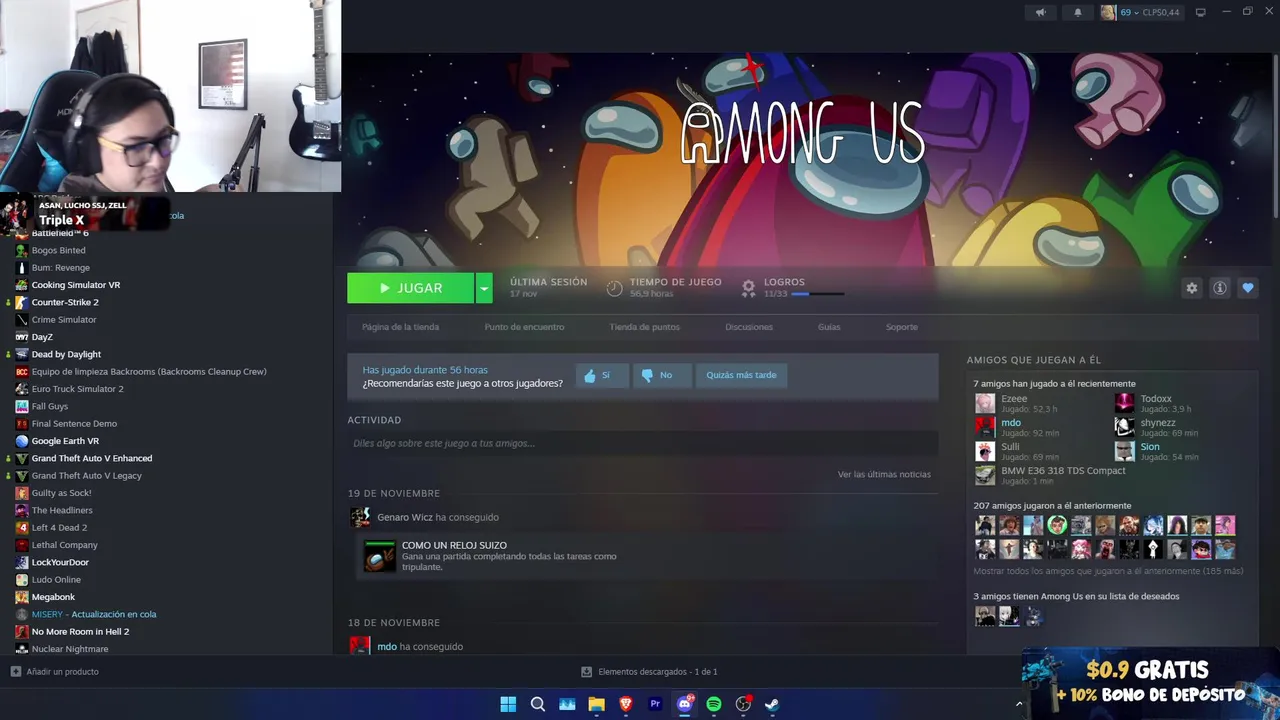Open friend Sulli avatar
Image resolution: width=1280 pixels, height=720 pixels.
click(x=985, y=451)
